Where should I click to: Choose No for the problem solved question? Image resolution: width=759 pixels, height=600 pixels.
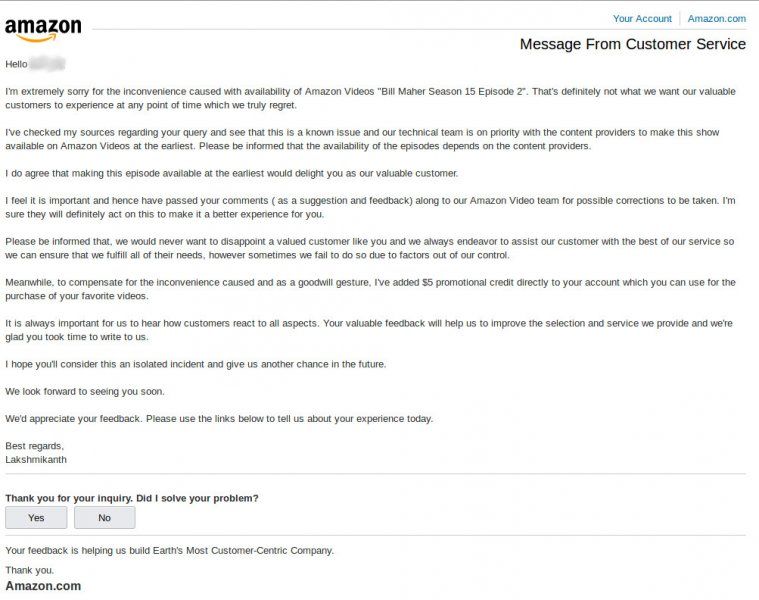[x=105, y=518]
